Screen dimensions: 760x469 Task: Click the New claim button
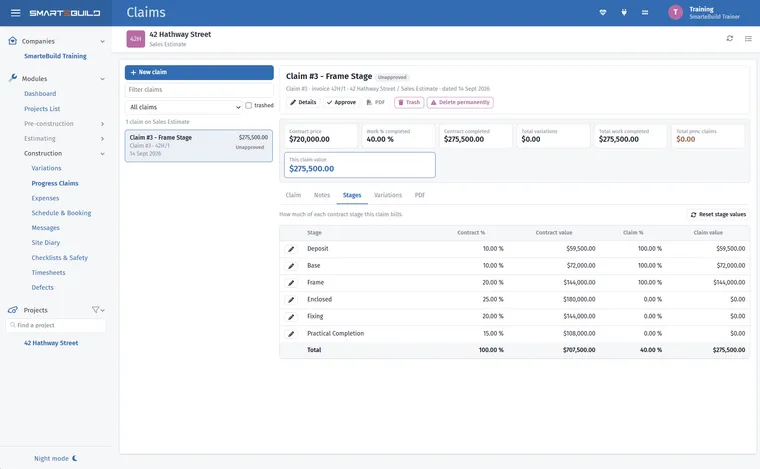click(199, 72)
